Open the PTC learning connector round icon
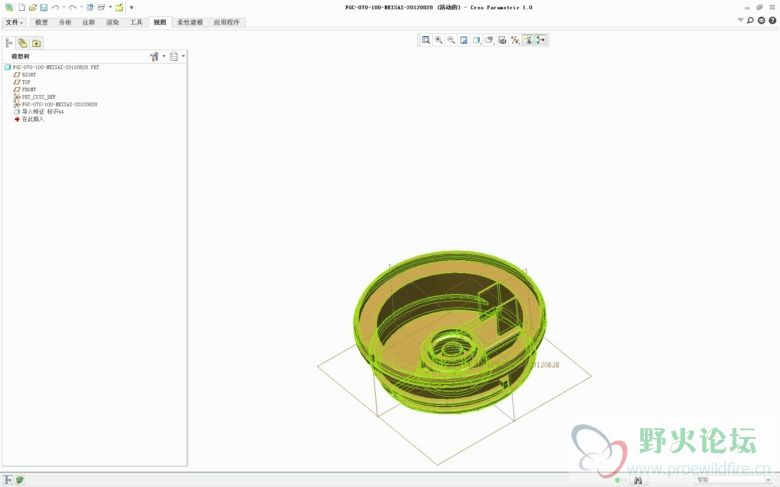Screen dimensions: 780x487 click(761, 20)
